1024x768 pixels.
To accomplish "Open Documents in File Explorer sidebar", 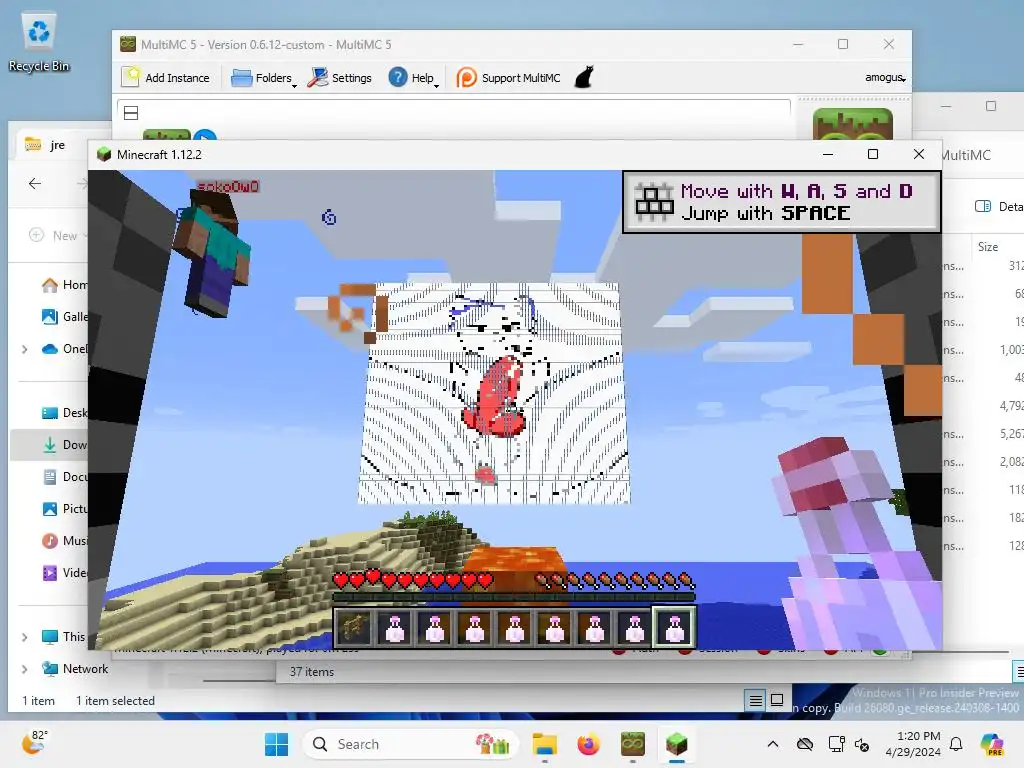I will point(65,477).
